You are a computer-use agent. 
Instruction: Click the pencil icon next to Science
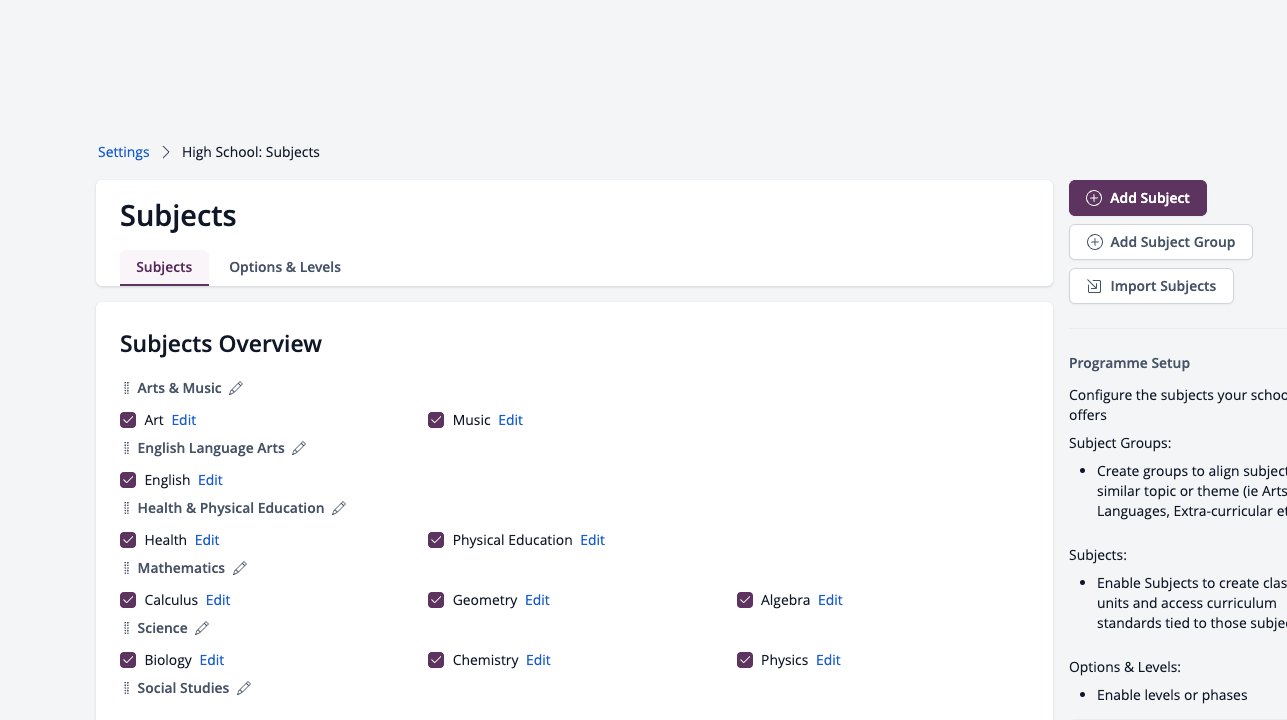tap(202, 628)
